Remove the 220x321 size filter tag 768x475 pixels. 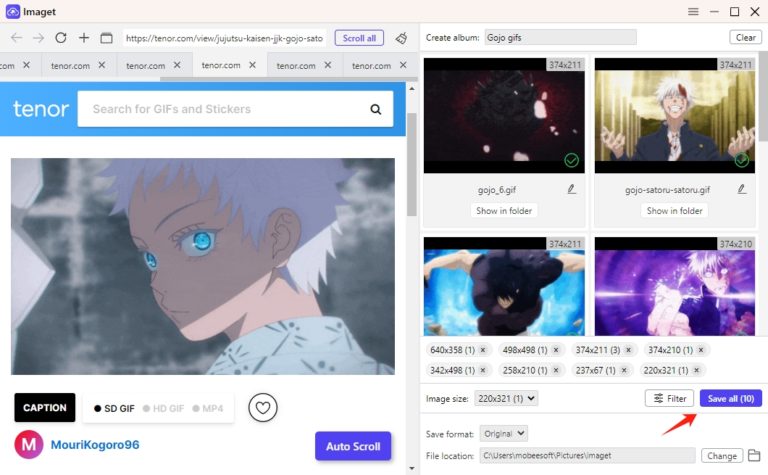coord(696,370)
